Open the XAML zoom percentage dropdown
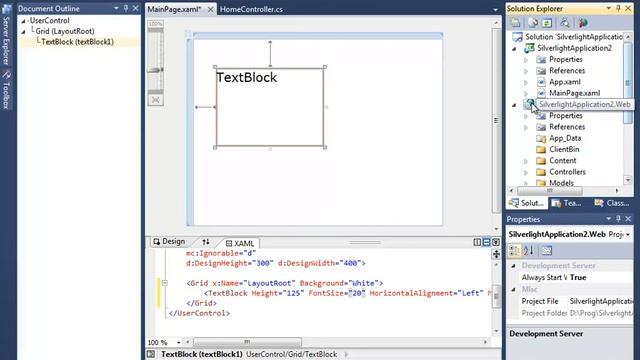640x360 pixels. point(178,342)
